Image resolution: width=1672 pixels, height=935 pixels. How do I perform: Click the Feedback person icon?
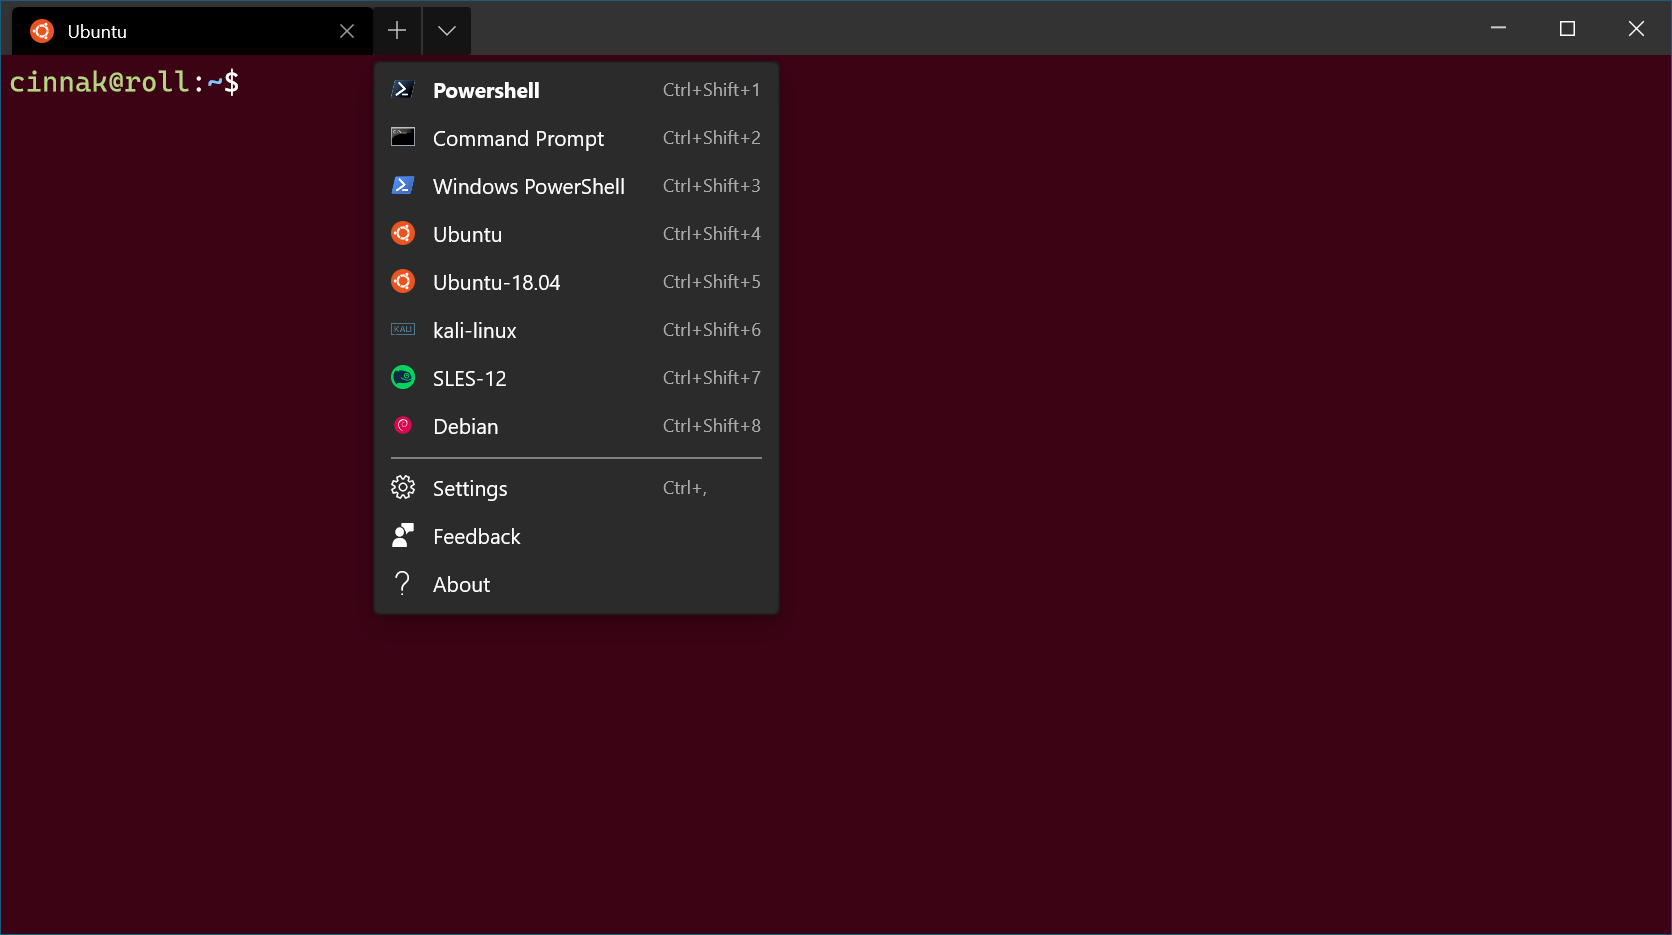[x=403, y=535]
